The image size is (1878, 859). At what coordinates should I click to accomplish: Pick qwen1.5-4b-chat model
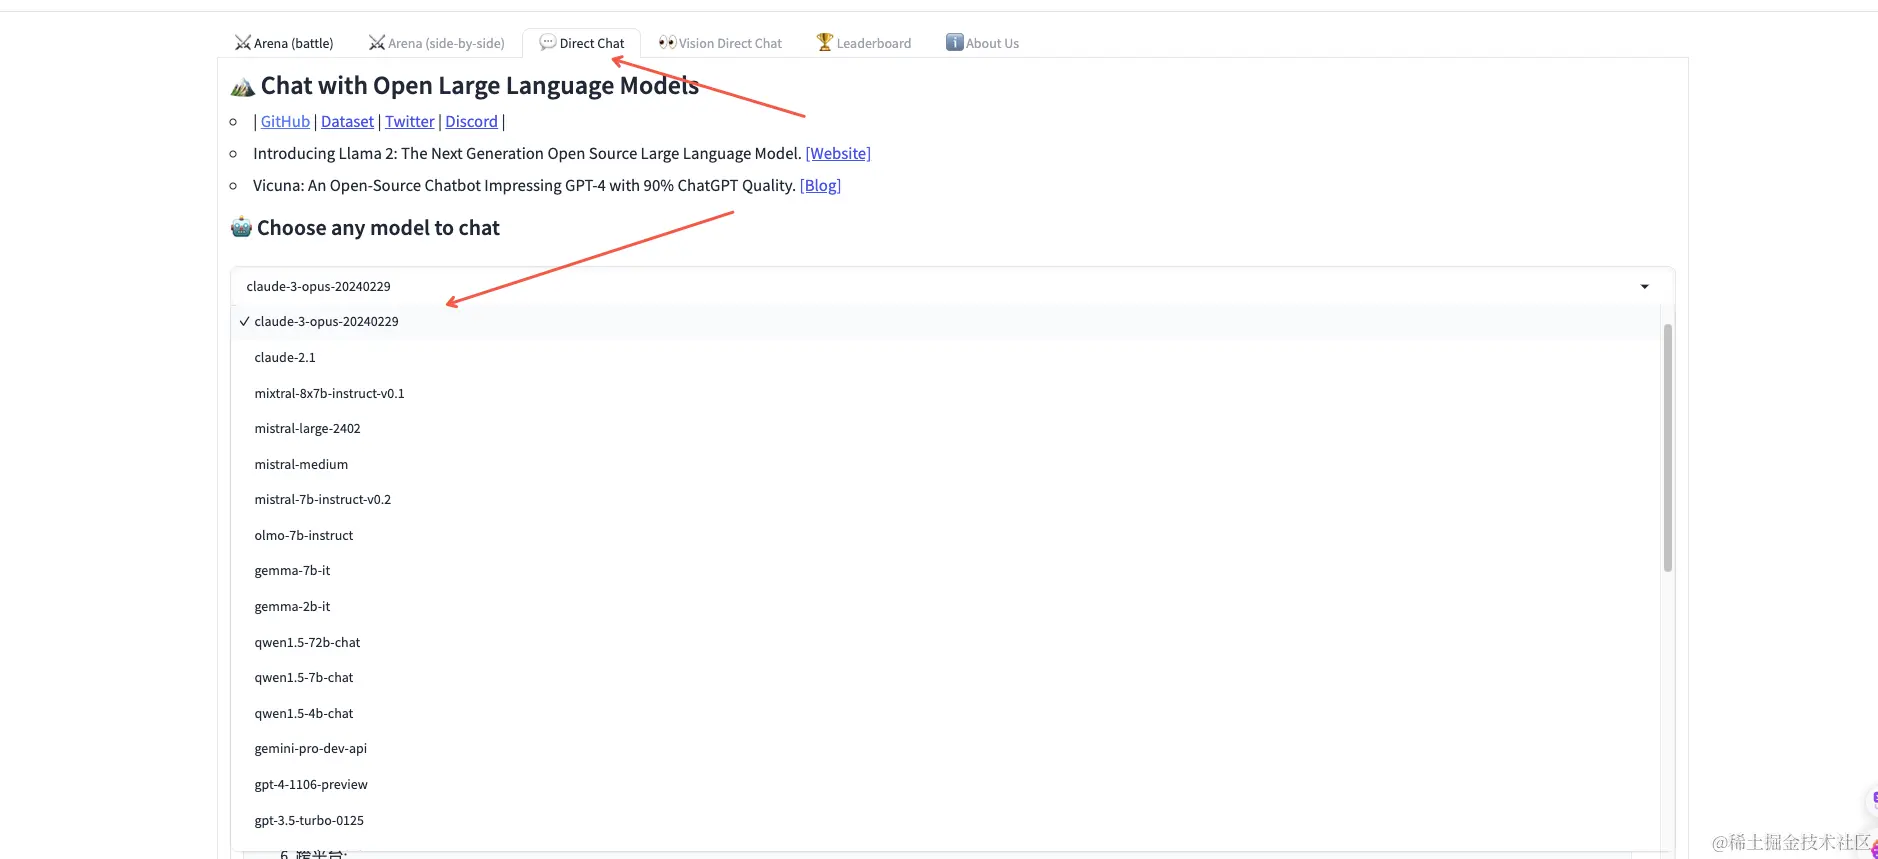[x=945, y=714]
